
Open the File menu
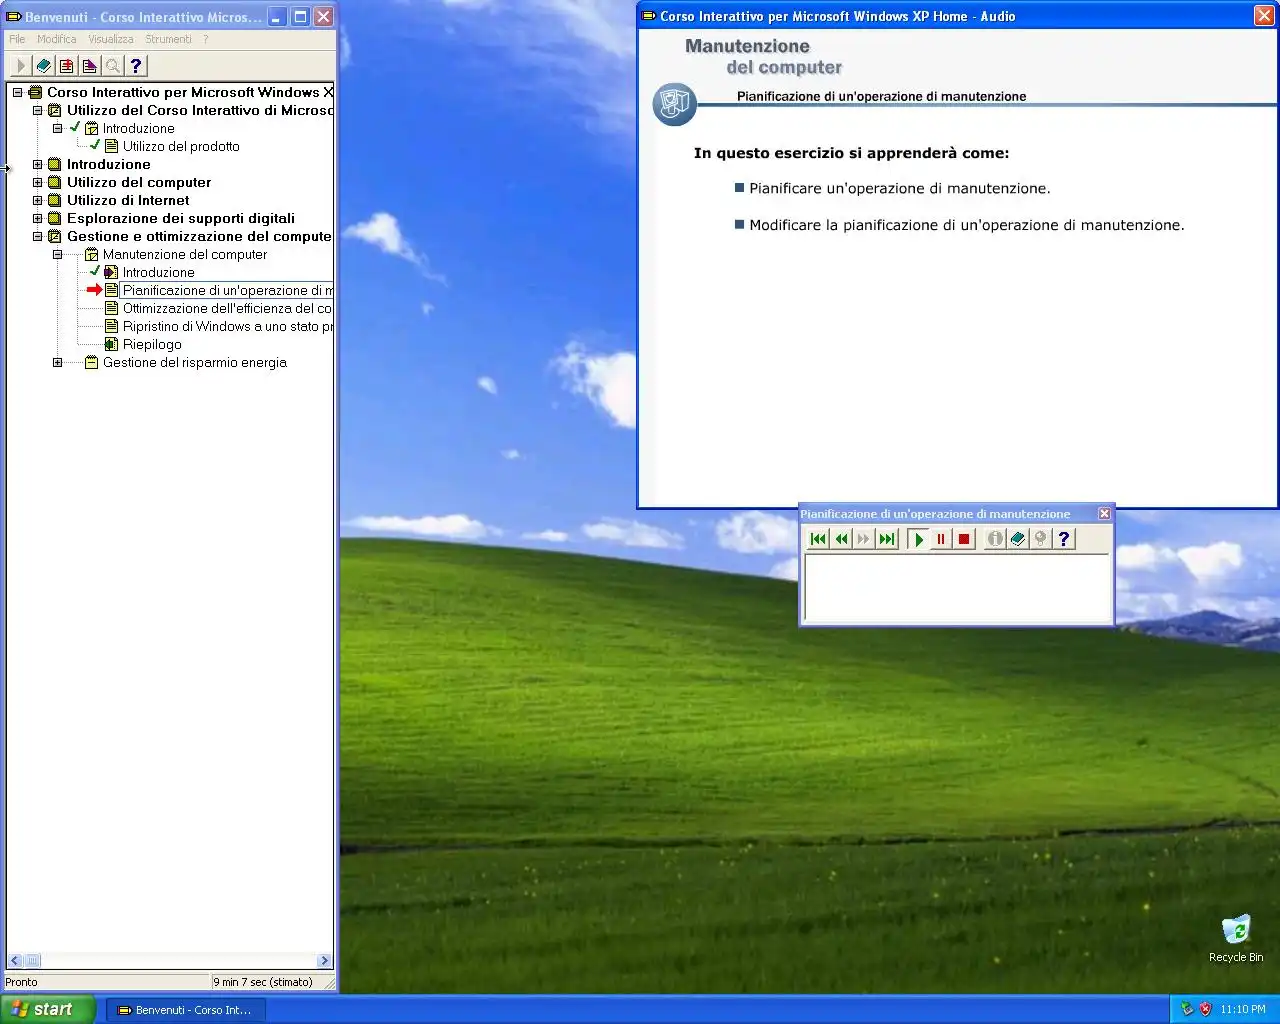point(17,39)
